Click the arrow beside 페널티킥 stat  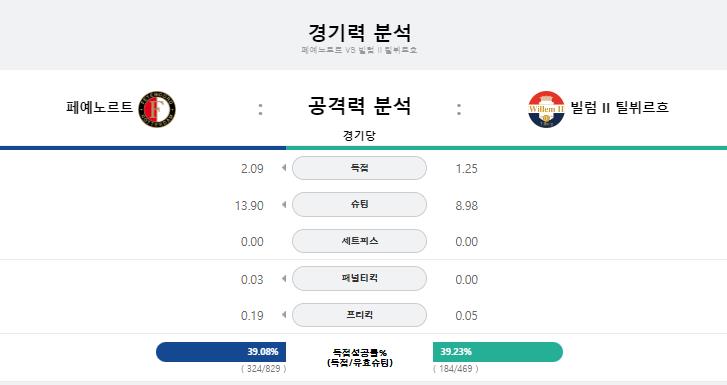click(x=284, y=279)
